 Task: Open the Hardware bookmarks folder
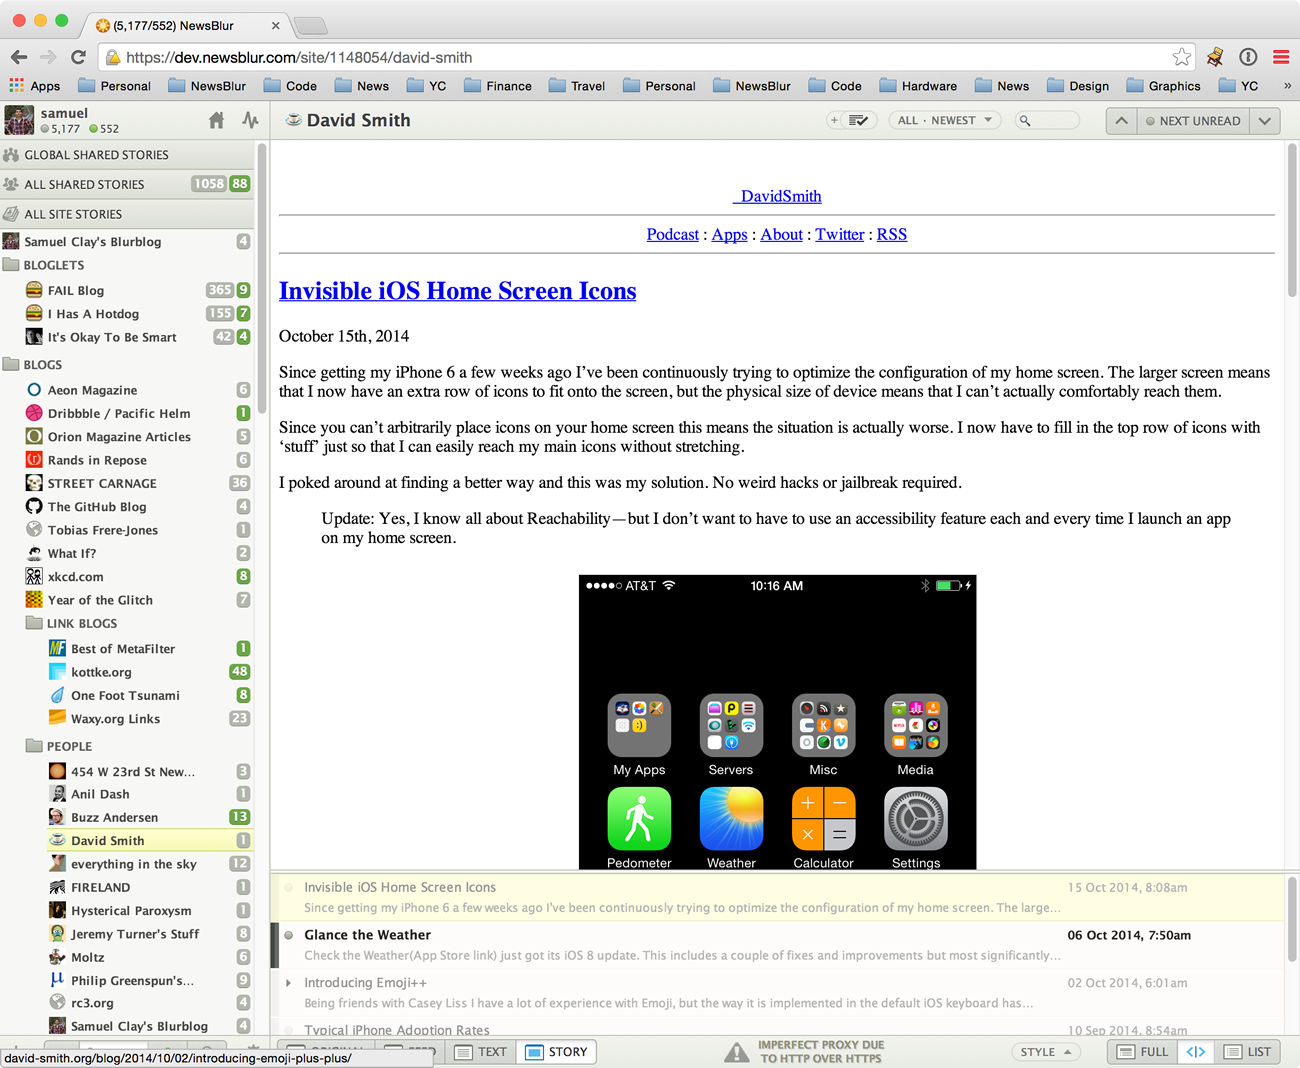pyautogui.click(x=918, y=86)
